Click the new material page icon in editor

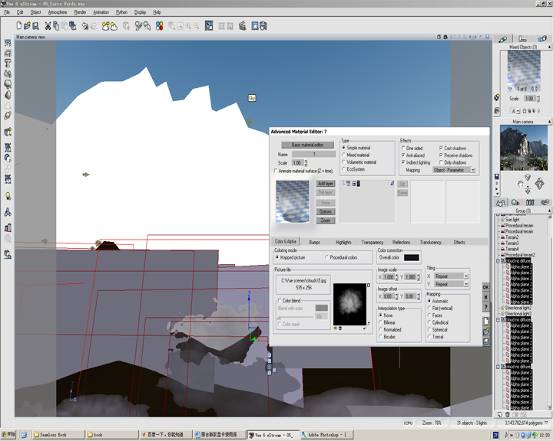click(x=486, y=321)
